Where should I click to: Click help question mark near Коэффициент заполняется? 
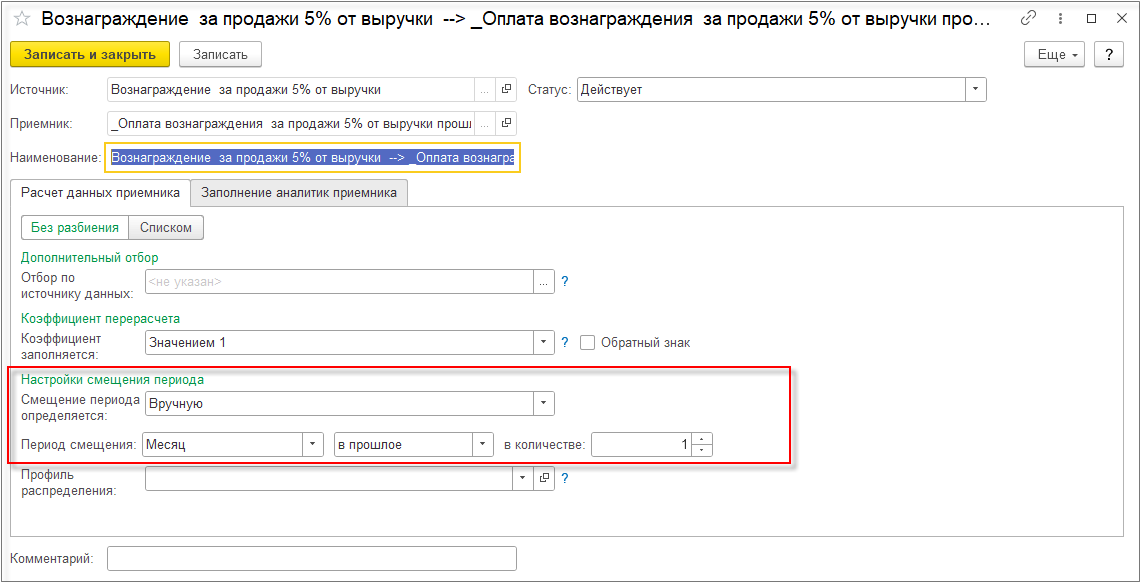565,343
